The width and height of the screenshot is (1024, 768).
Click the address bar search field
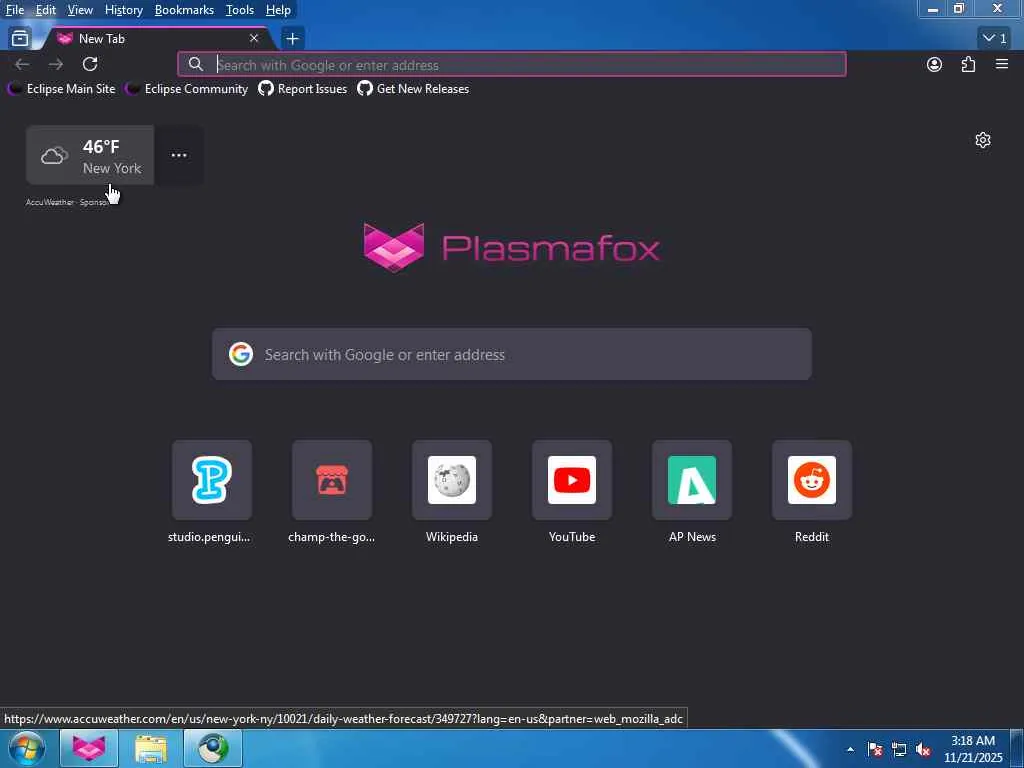(x=512, y=65)
